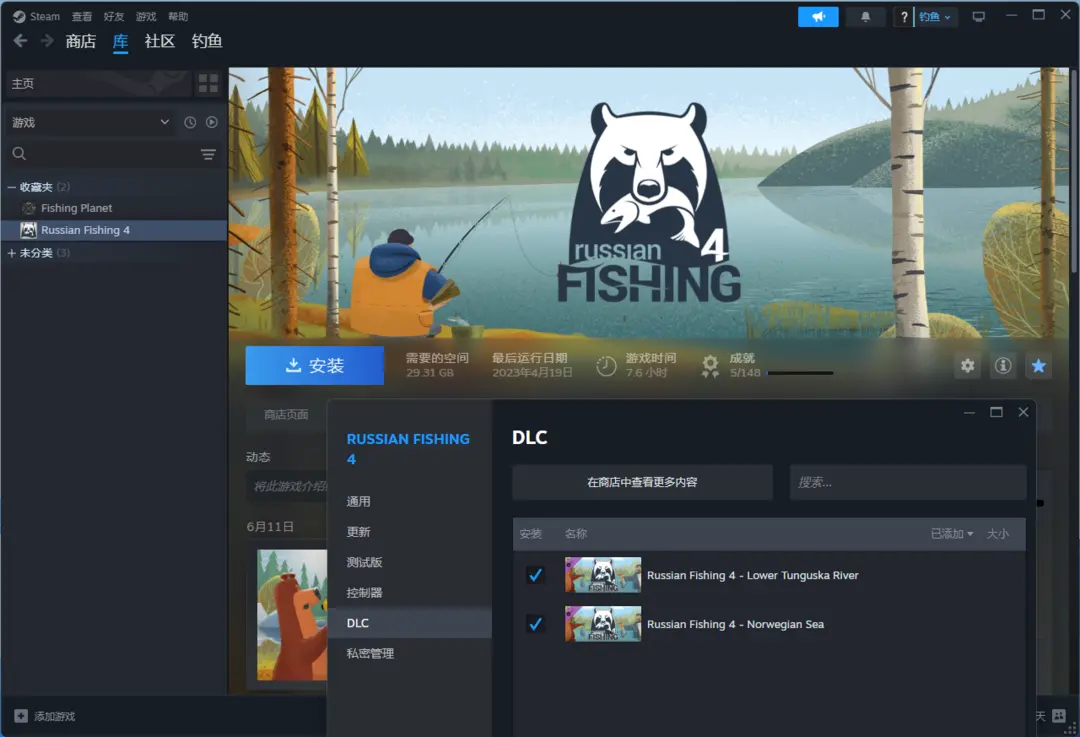Click the 添加游戏 label

[x=55, y=716]
